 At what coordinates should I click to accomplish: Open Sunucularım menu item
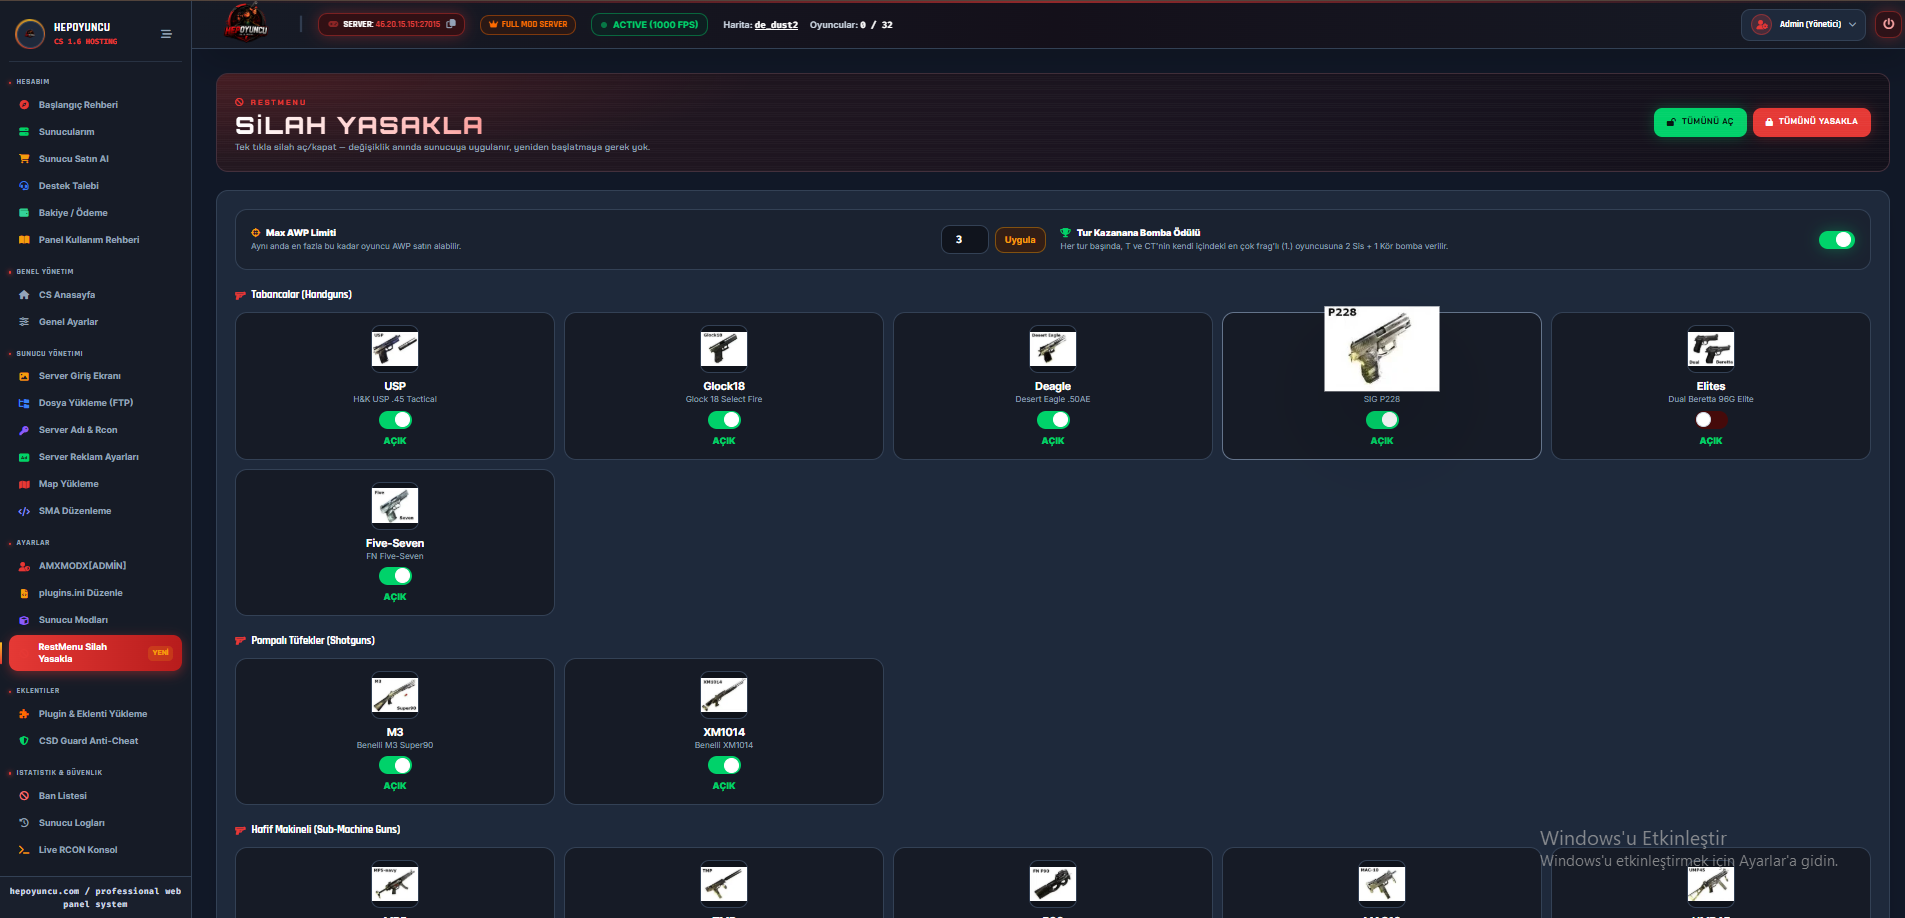66,132
